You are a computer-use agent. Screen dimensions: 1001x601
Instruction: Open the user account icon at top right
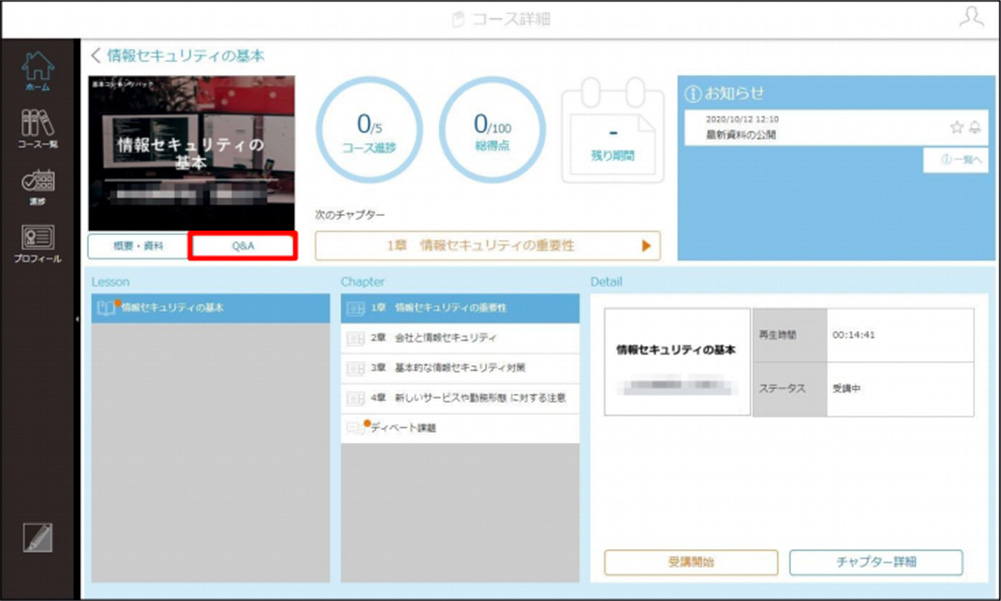(971, 17)
